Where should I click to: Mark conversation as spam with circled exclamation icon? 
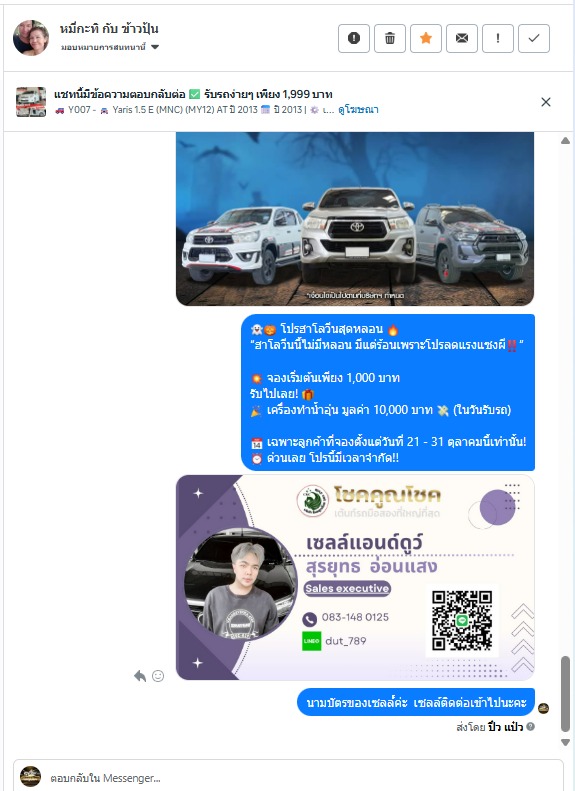[354, 38]
